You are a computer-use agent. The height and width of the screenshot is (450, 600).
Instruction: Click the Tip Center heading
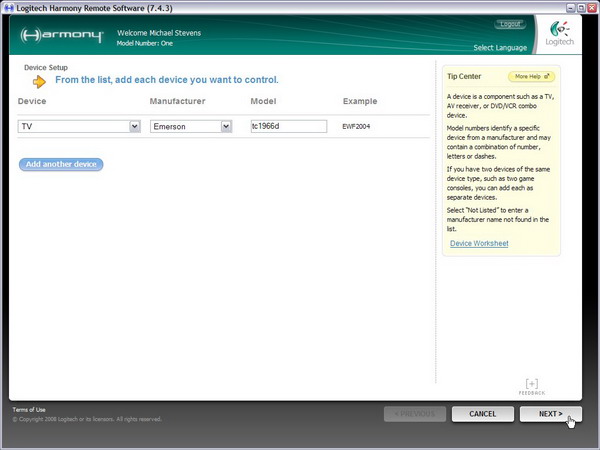[x=464, y=76]
